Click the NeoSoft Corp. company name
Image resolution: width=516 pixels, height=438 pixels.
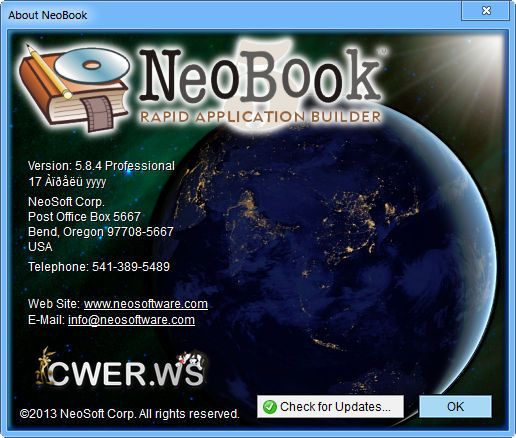[66, 202]
